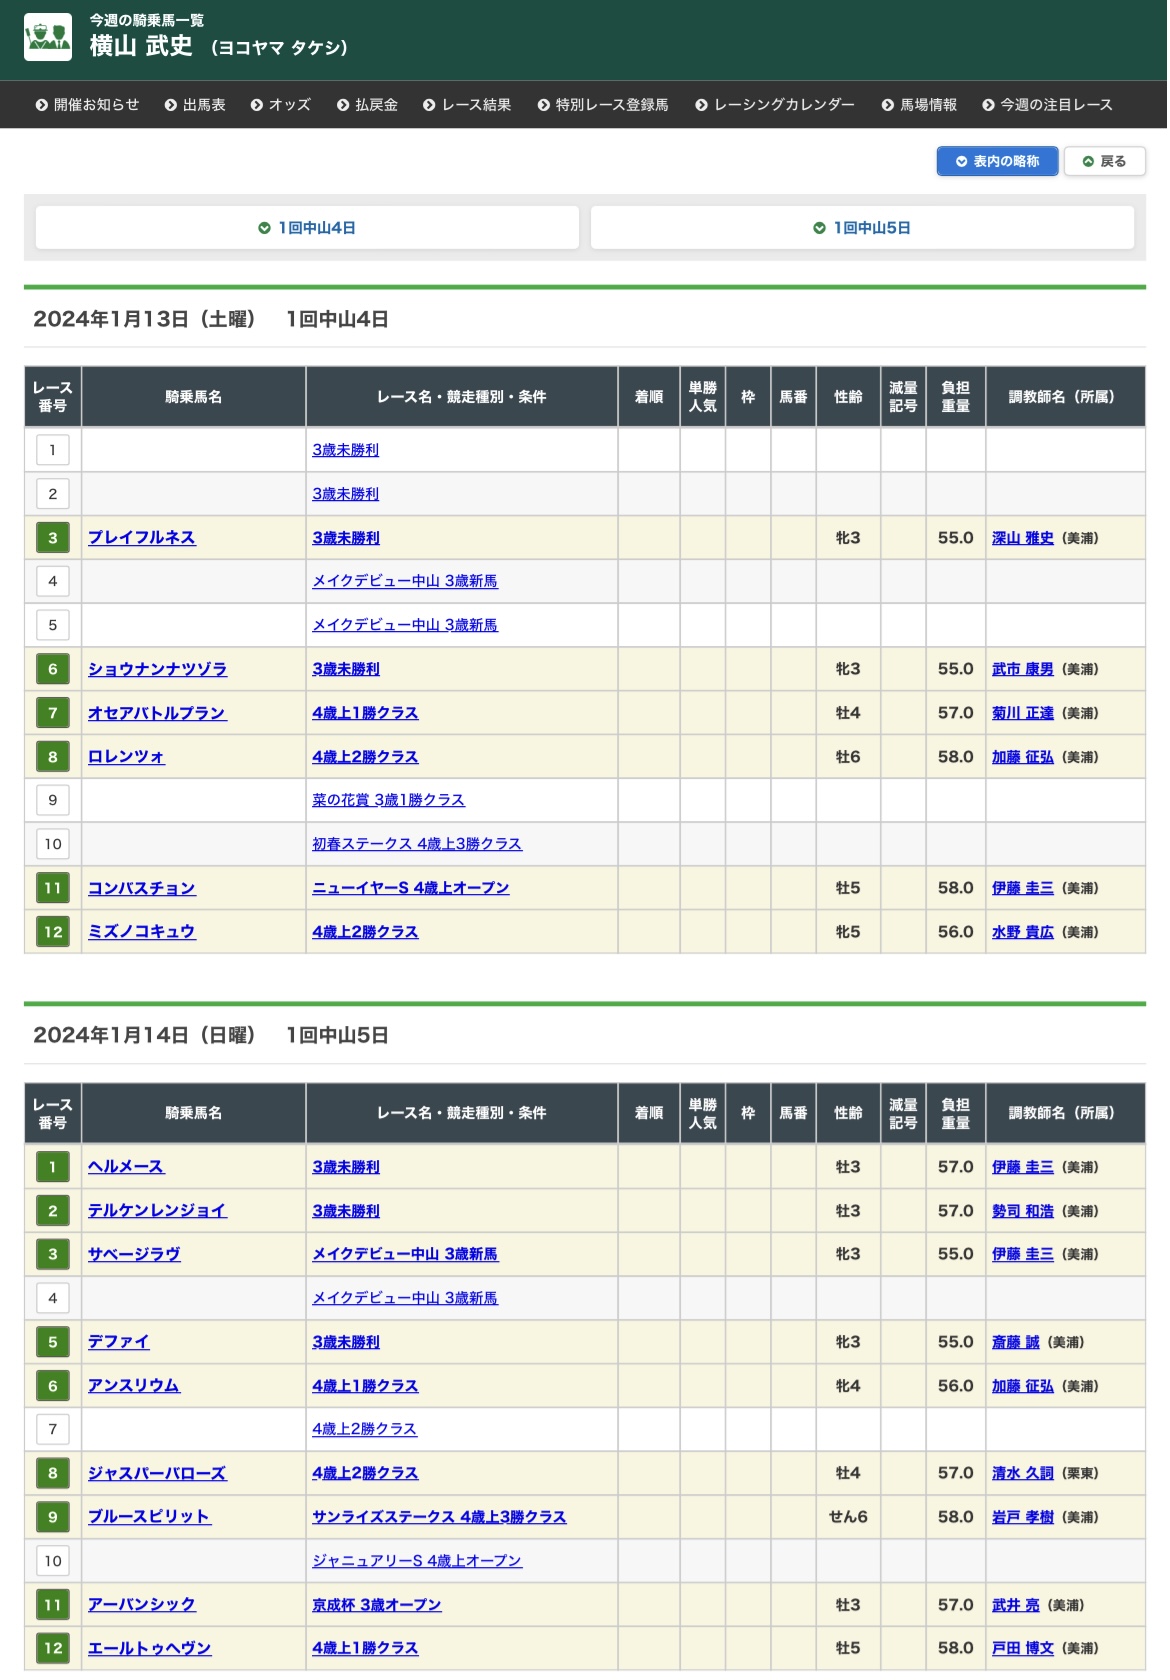Open 菜の花賞 3歳1勝クラス race link

coord(389,800)
